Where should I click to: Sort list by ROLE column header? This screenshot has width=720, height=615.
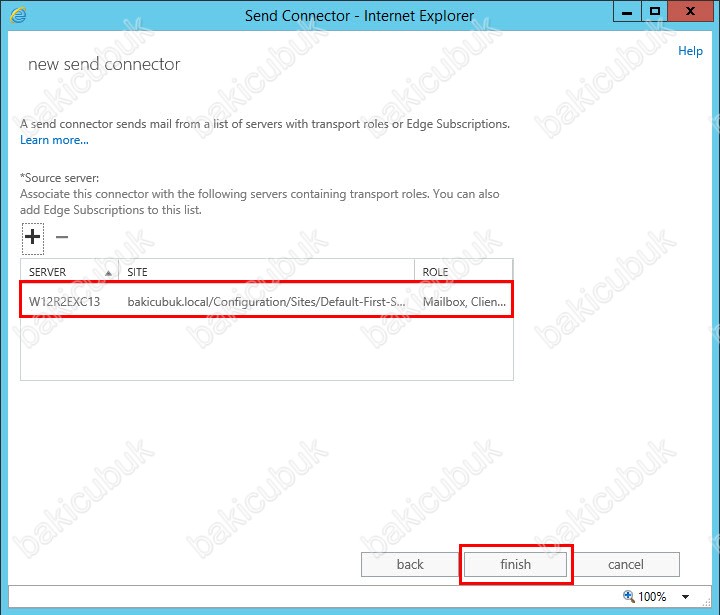tap(463, 271)
